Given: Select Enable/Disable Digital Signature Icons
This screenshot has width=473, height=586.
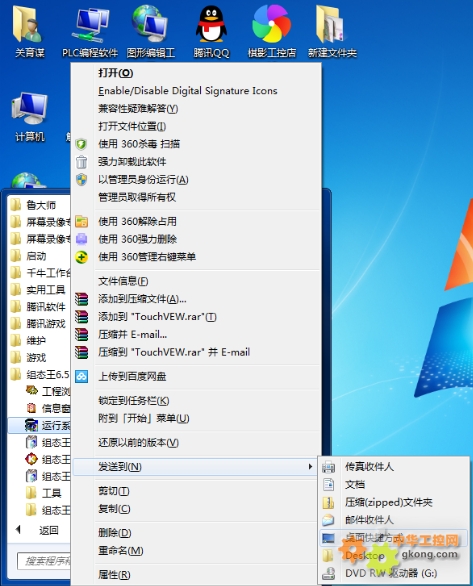Looking at the screenshot, I should 188,91.
